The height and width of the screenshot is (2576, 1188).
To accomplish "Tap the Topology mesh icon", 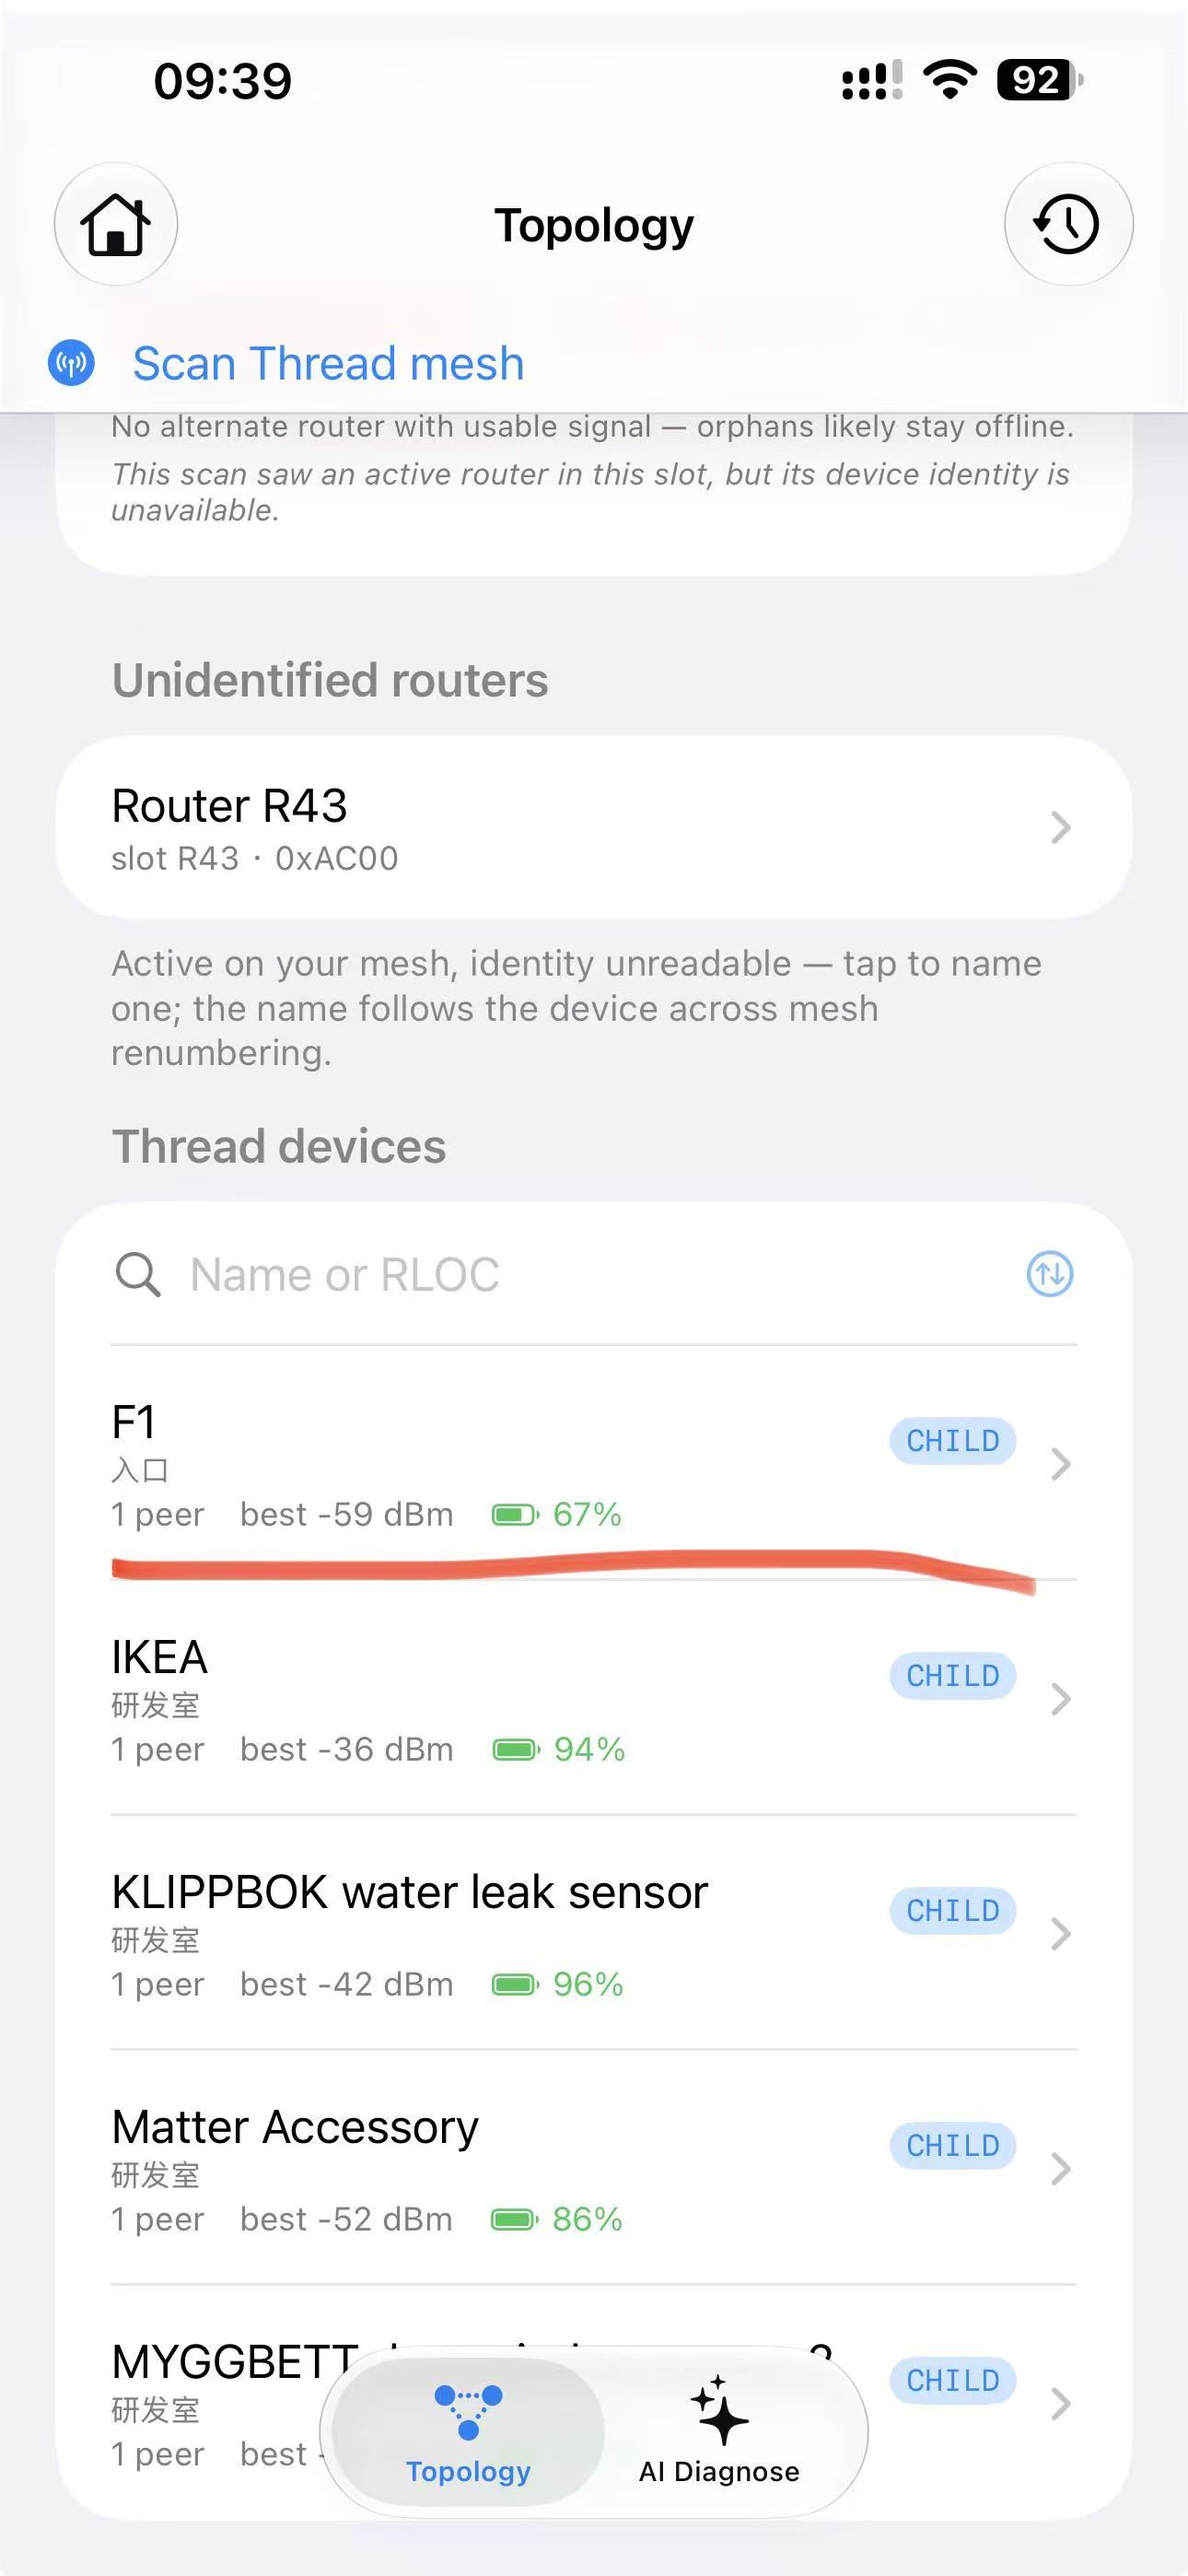I will pos(468,2412).
